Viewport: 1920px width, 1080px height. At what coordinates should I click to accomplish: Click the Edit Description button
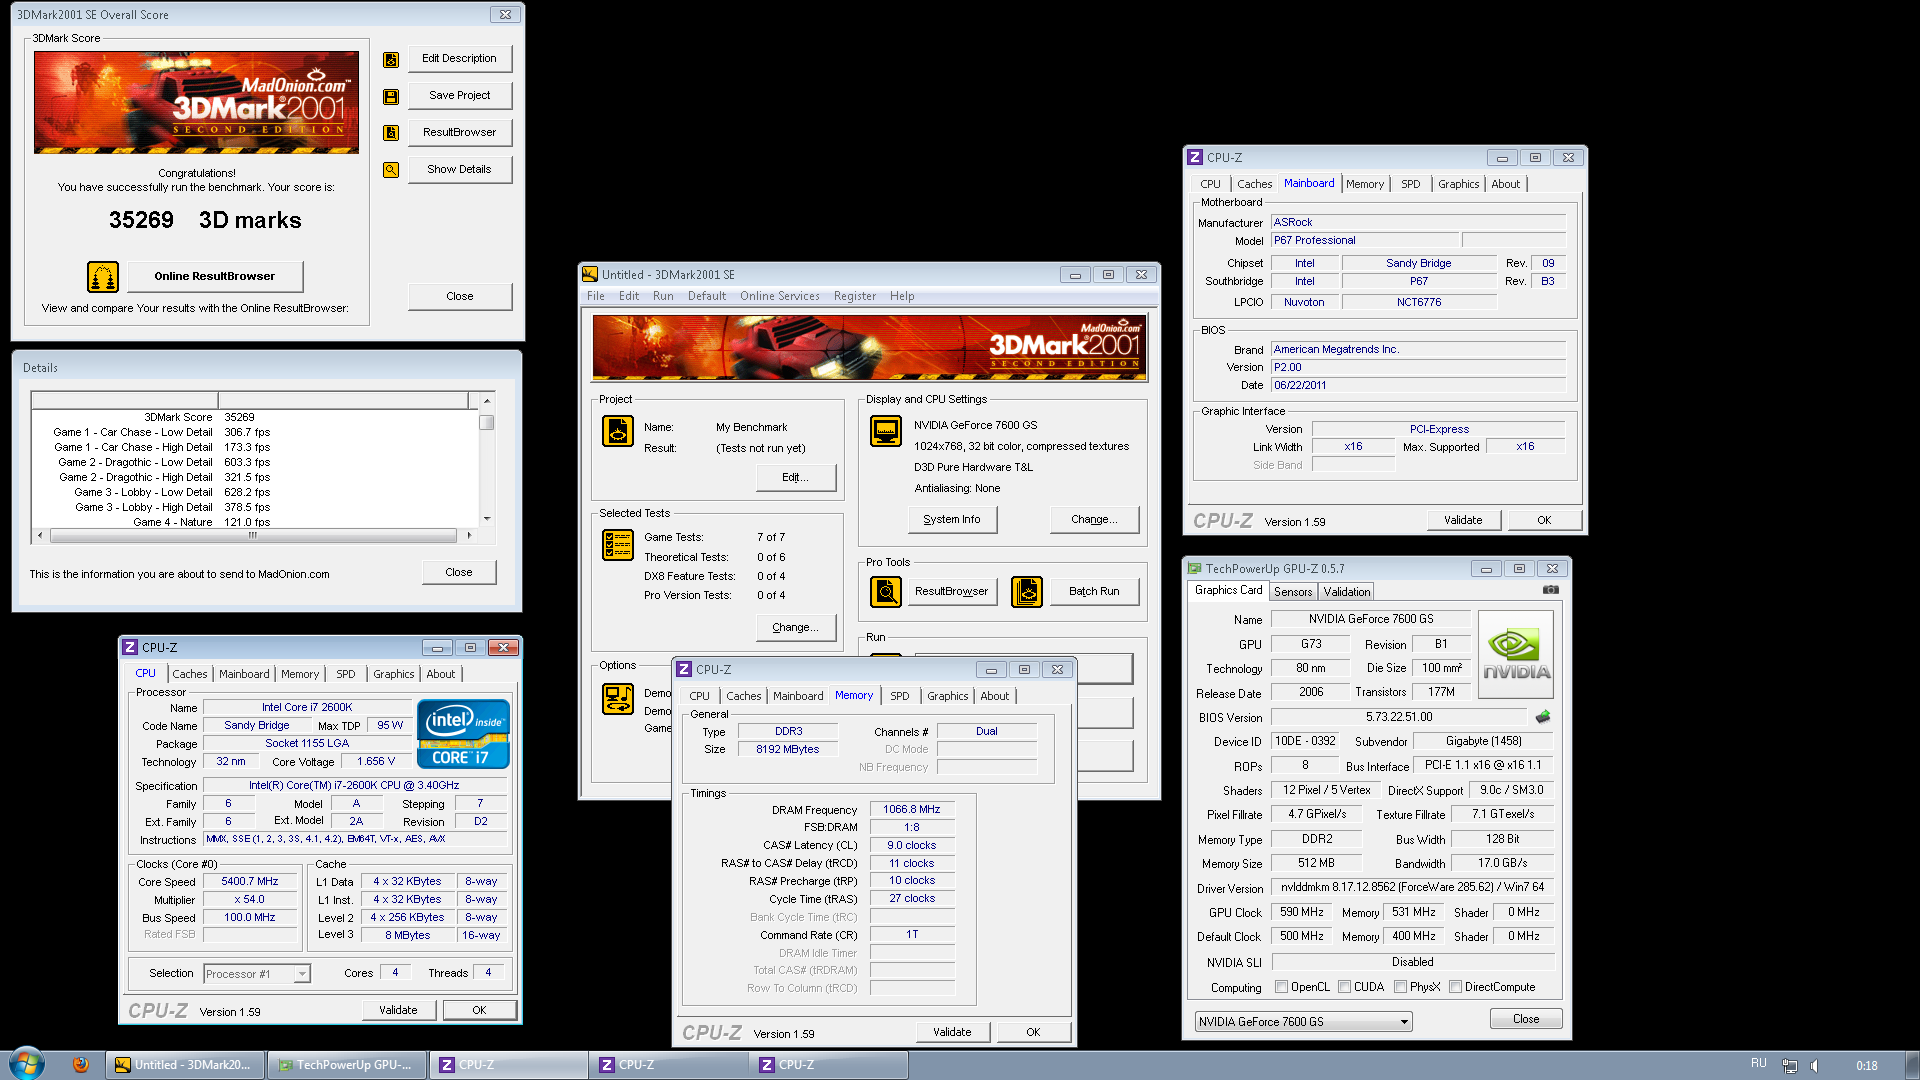click(460, 59)
